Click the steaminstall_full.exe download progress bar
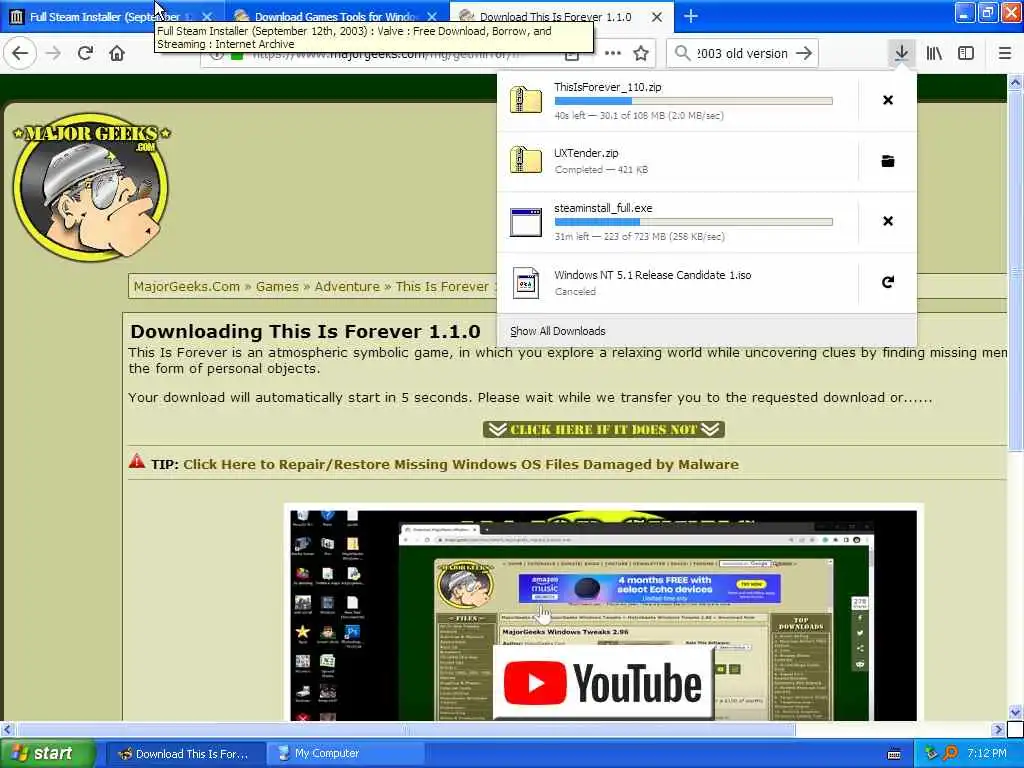Viewport: 1024px width, 768px height. pos(694,222)
